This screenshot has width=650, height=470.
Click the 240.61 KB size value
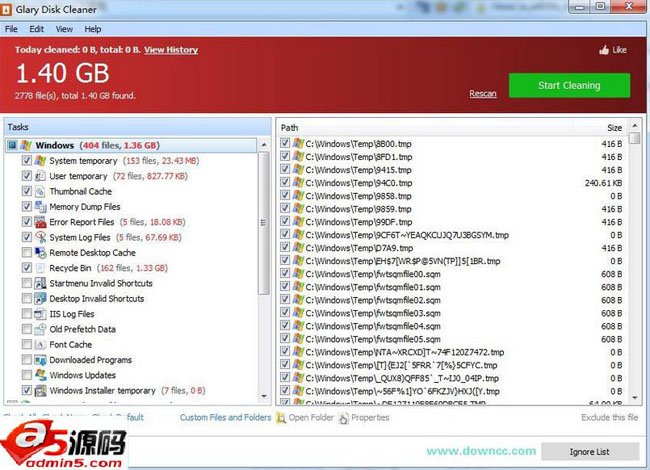pos(603,183)
